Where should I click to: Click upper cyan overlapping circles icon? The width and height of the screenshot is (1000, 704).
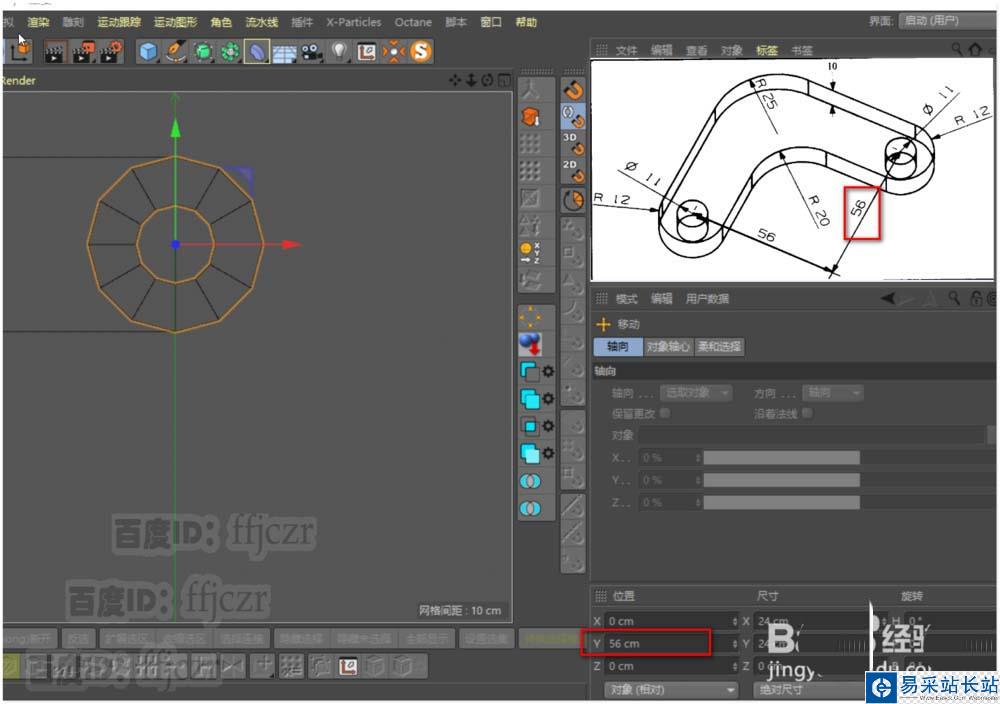tap(530, 481)
